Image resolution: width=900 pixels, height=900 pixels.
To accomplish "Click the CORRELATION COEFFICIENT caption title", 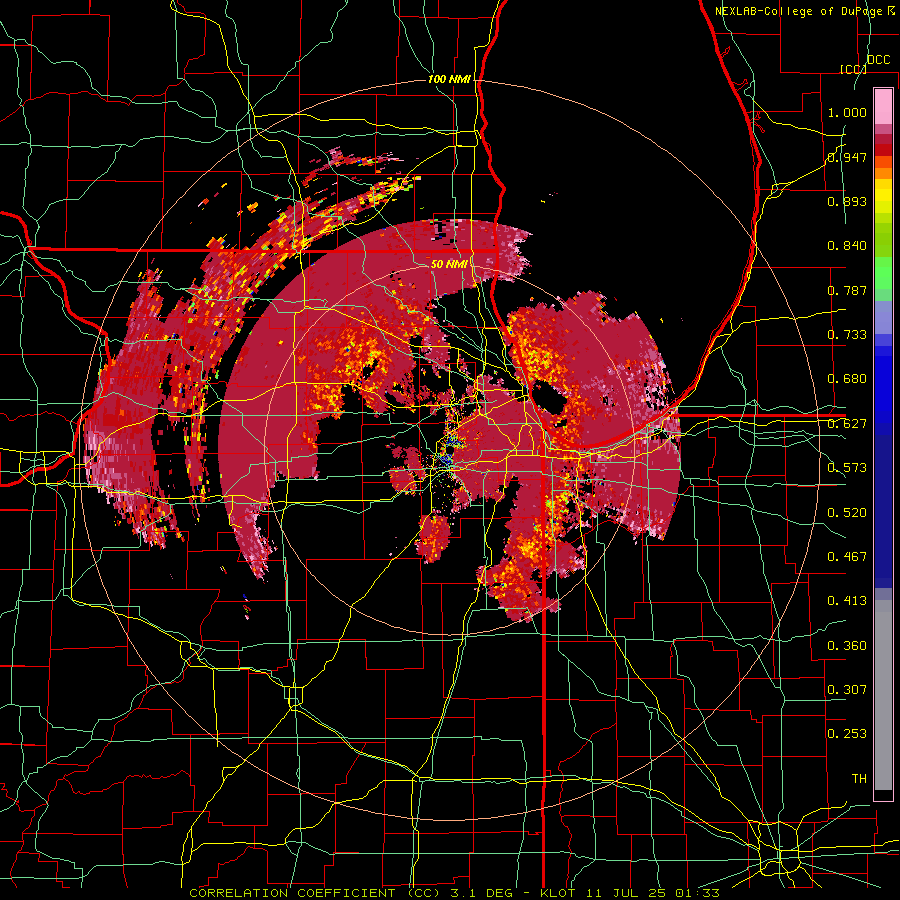I will click(292, 893).
